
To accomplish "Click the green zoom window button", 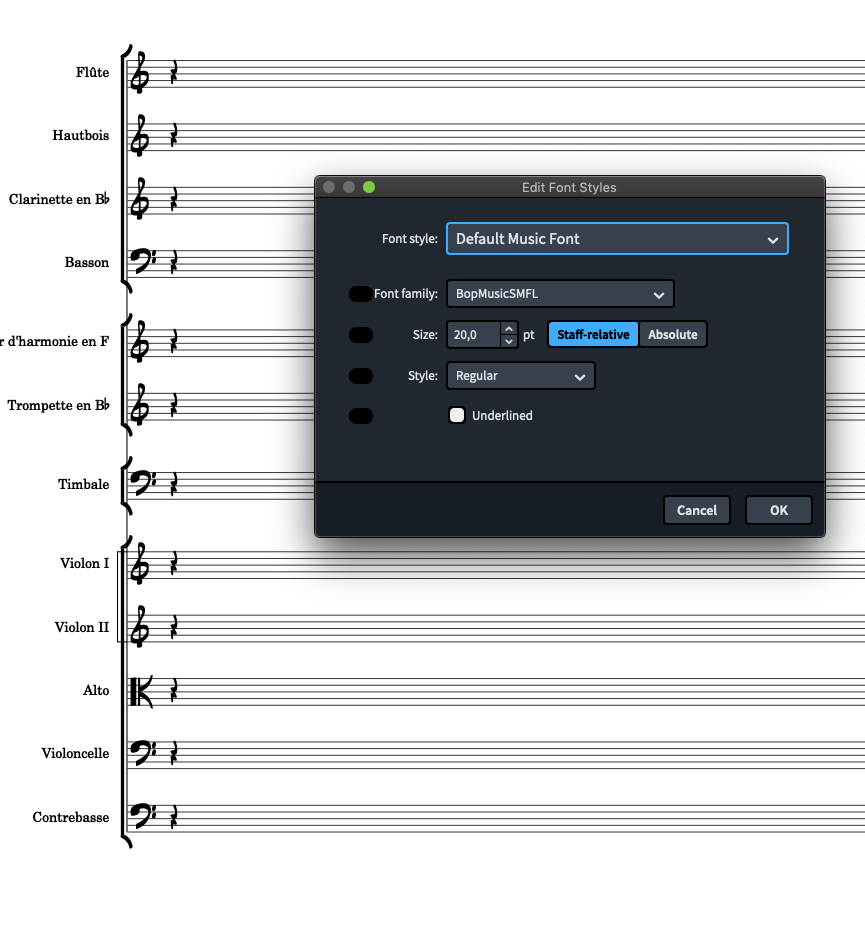I will tap(369, 187).
